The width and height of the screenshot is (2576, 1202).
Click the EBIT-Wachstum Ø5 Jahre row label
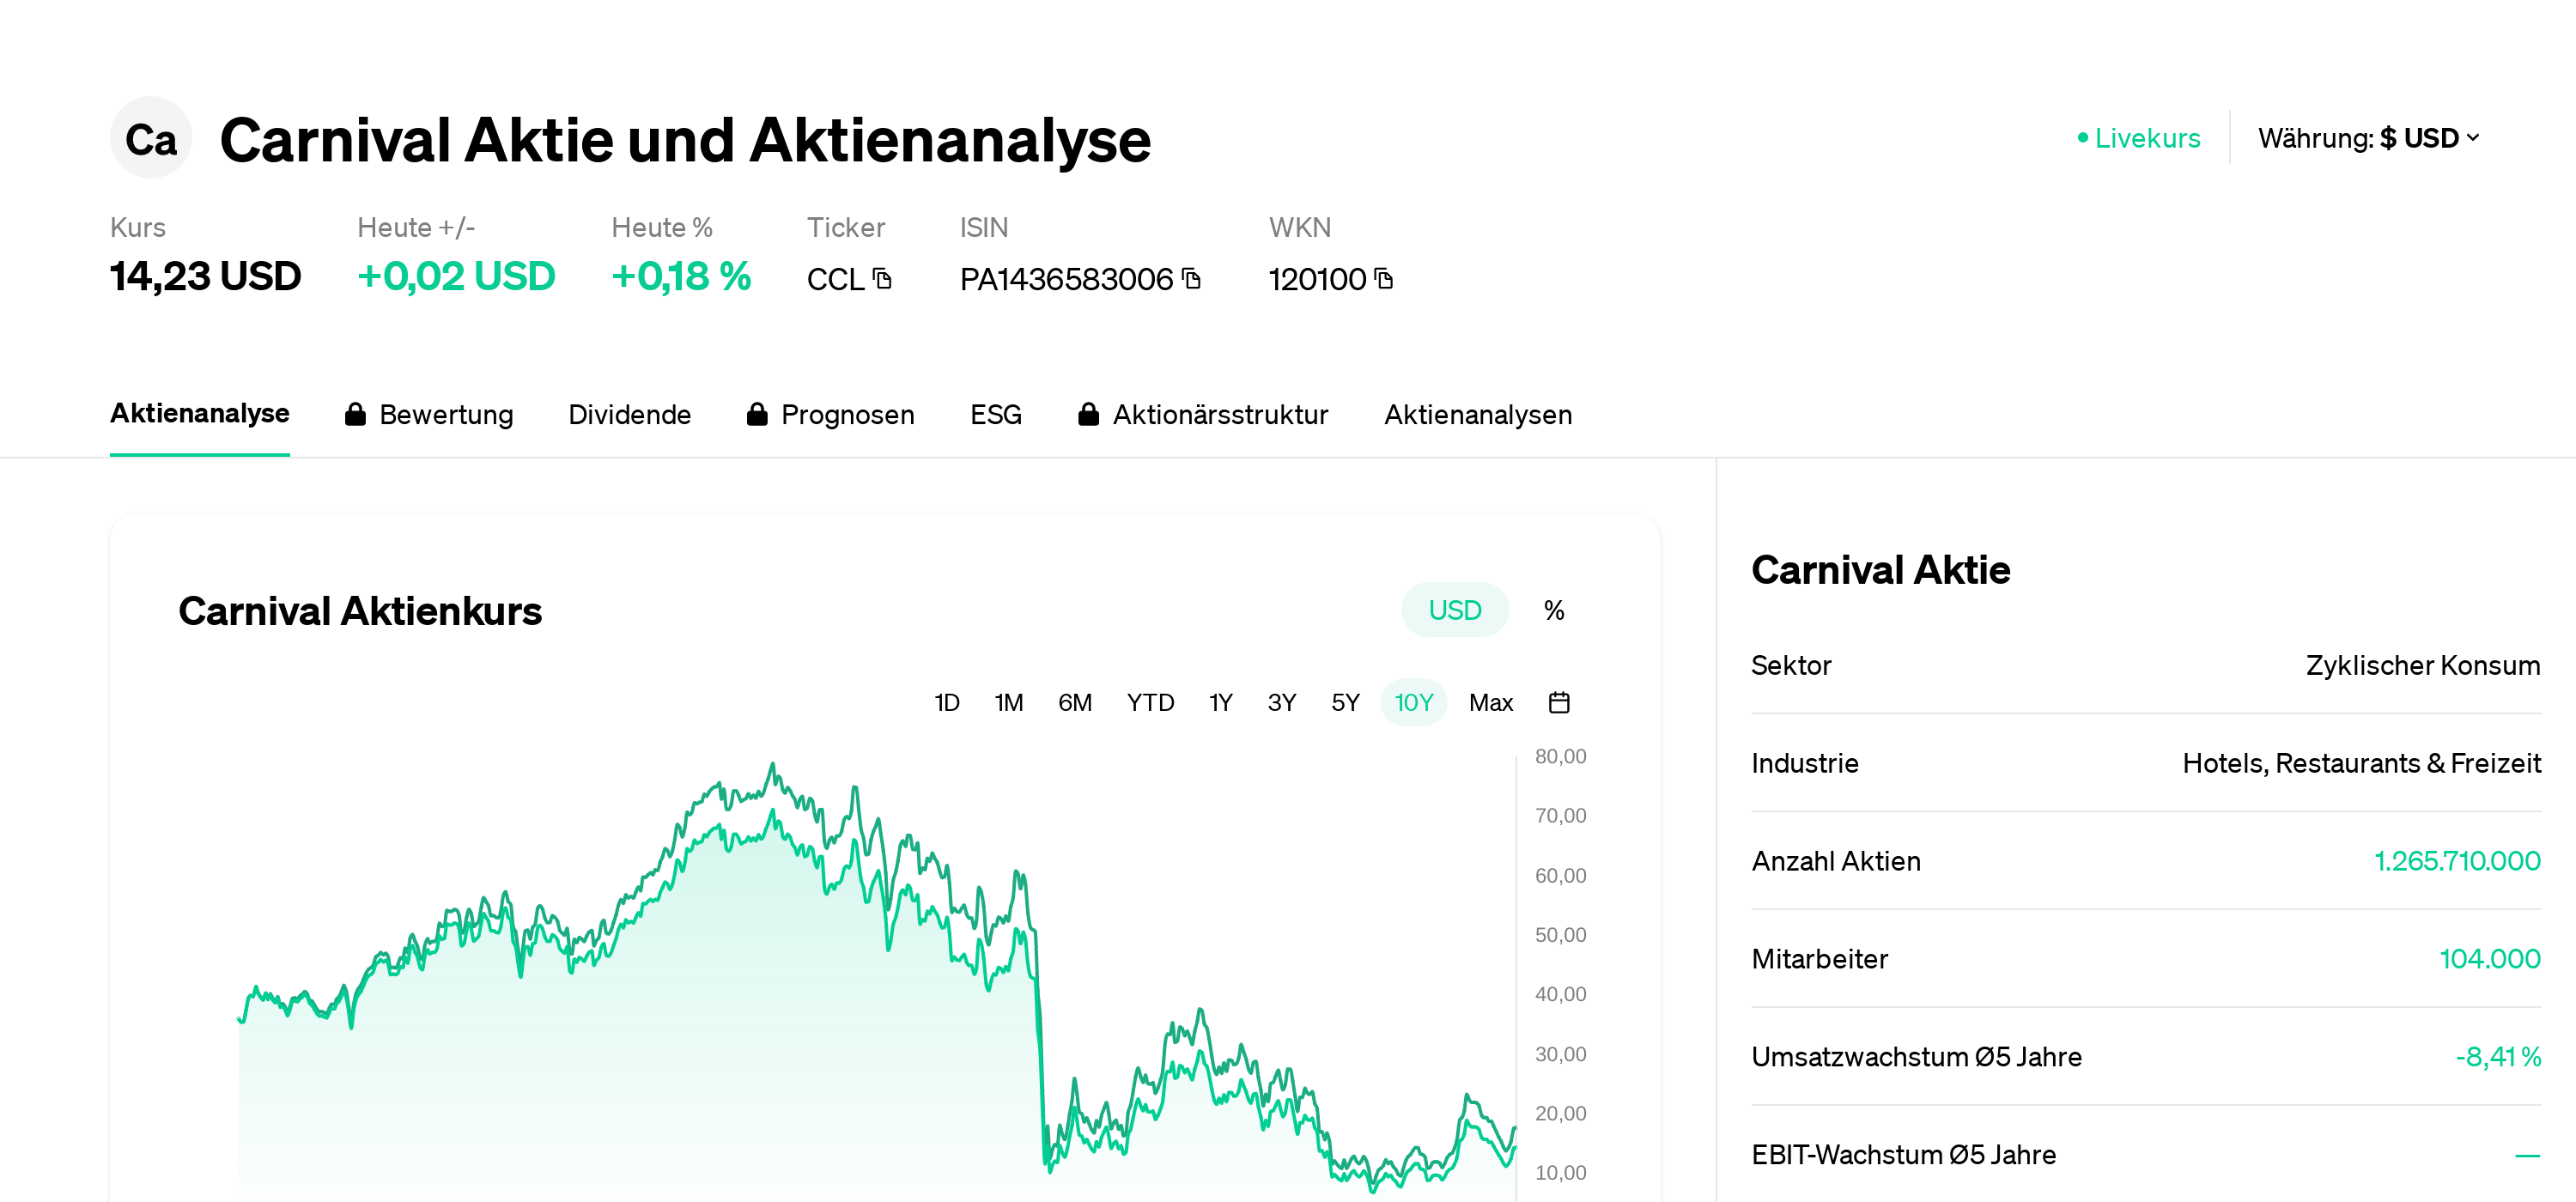coord(1903,1154)
